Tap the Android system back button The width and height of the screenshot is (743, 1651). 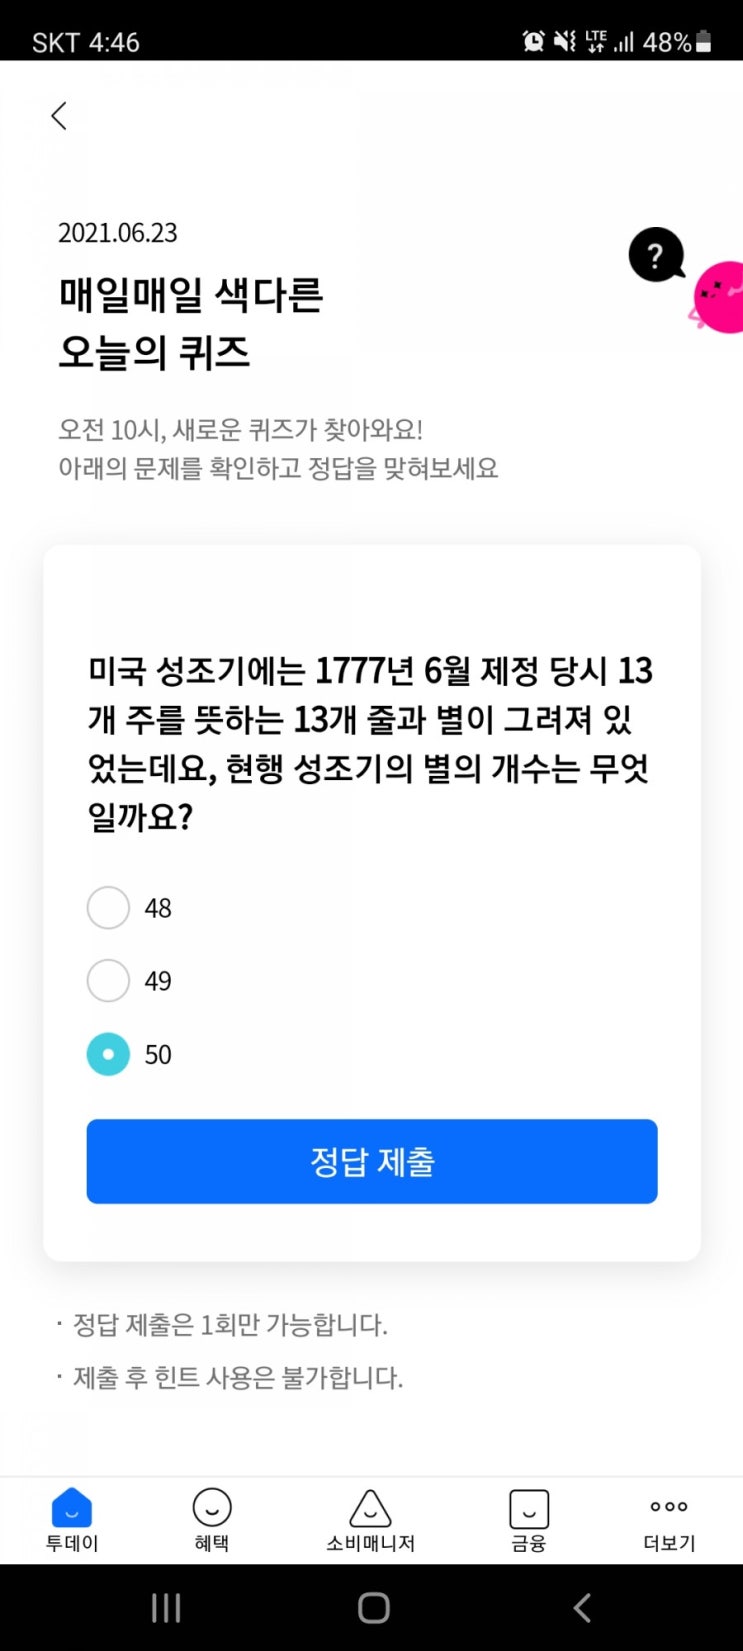coord(582,1608)
